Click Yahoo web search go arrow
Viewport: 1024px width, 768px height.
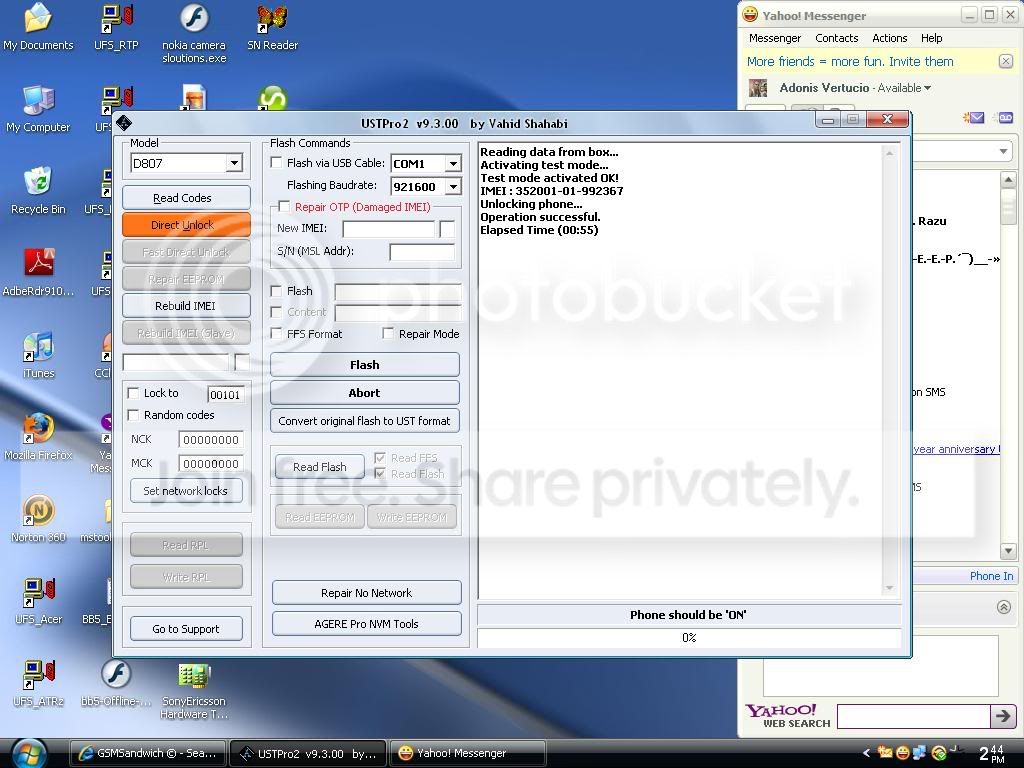coord(1002,716)
